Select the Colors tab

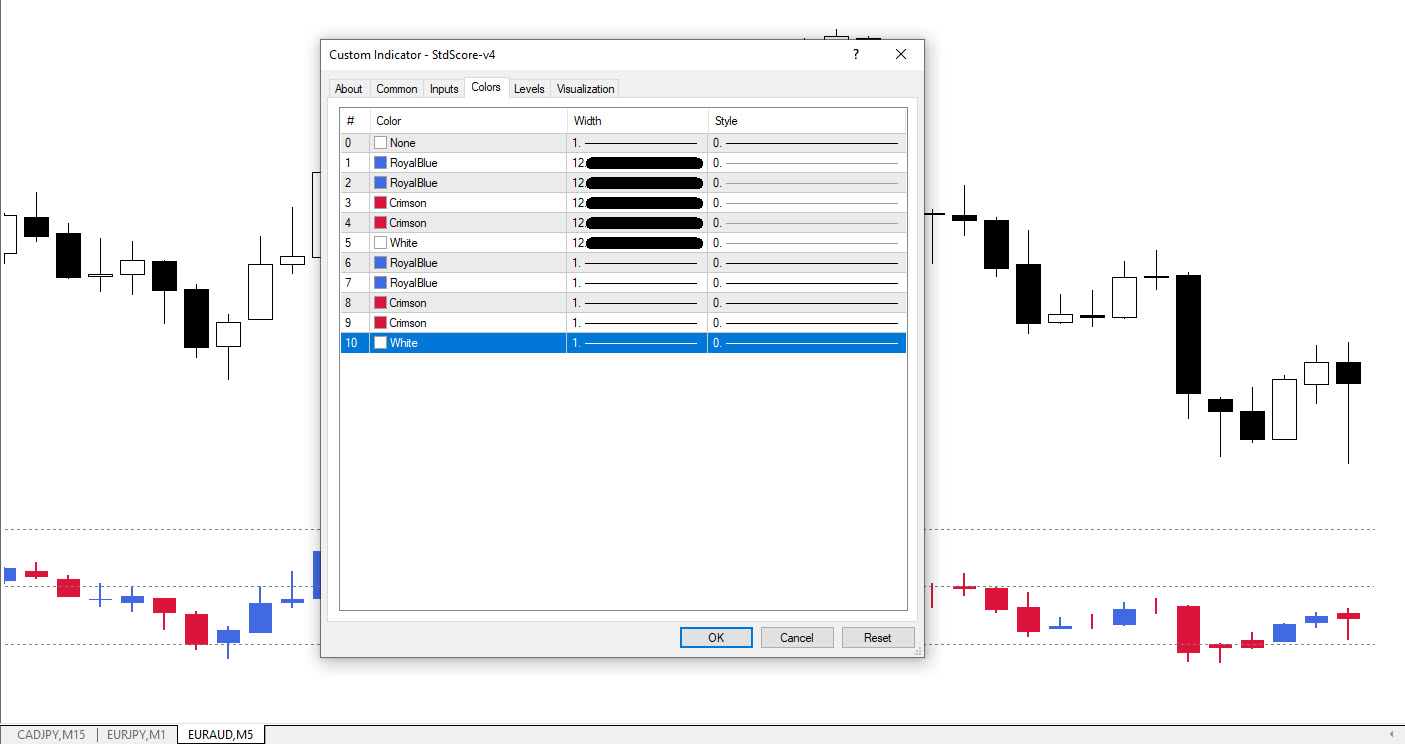[486, 88]
